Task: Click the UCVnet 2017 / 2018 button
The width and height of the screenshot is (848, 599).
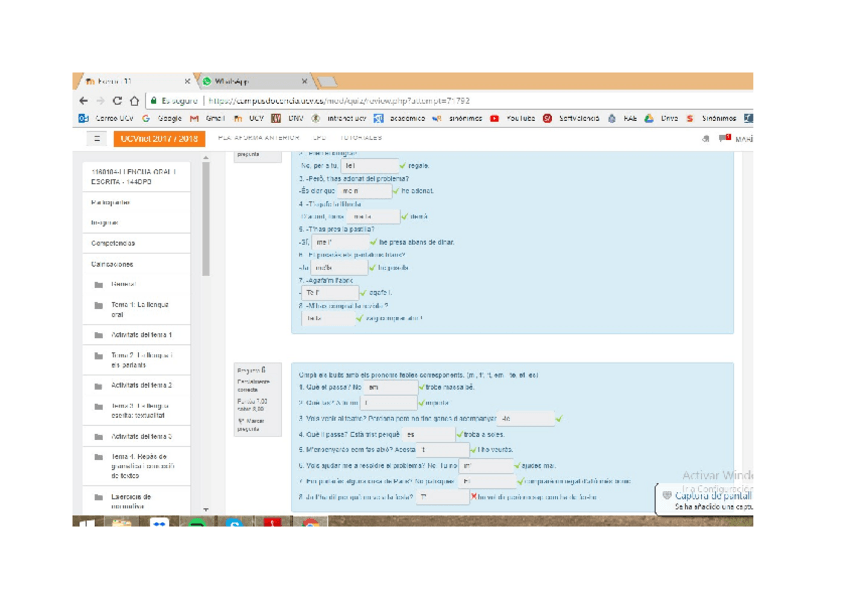Action: click(159, 139)
